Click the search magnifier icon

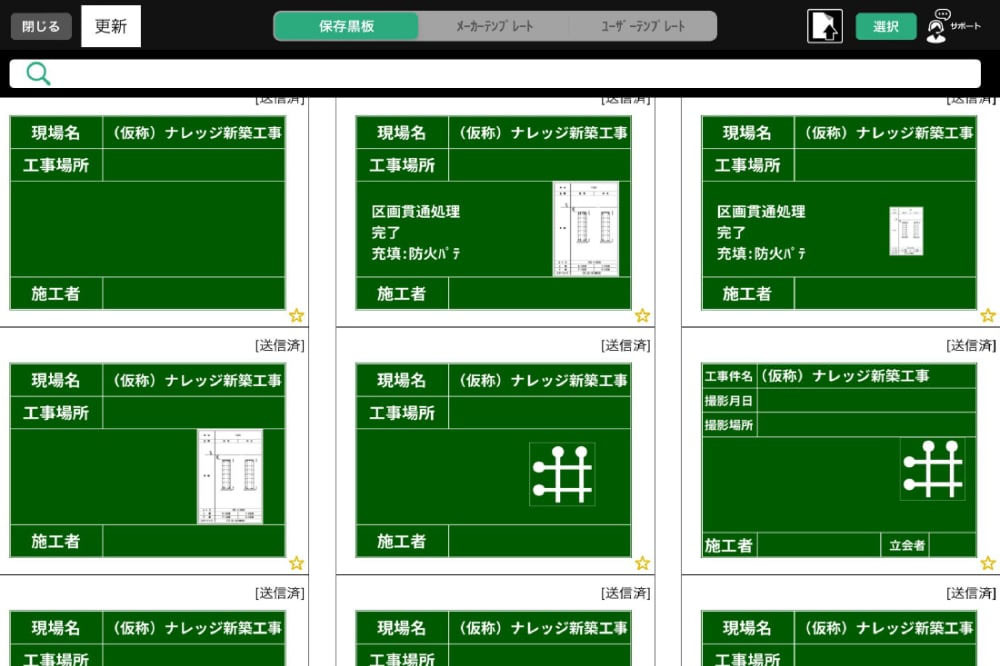[x=38, y=73]
